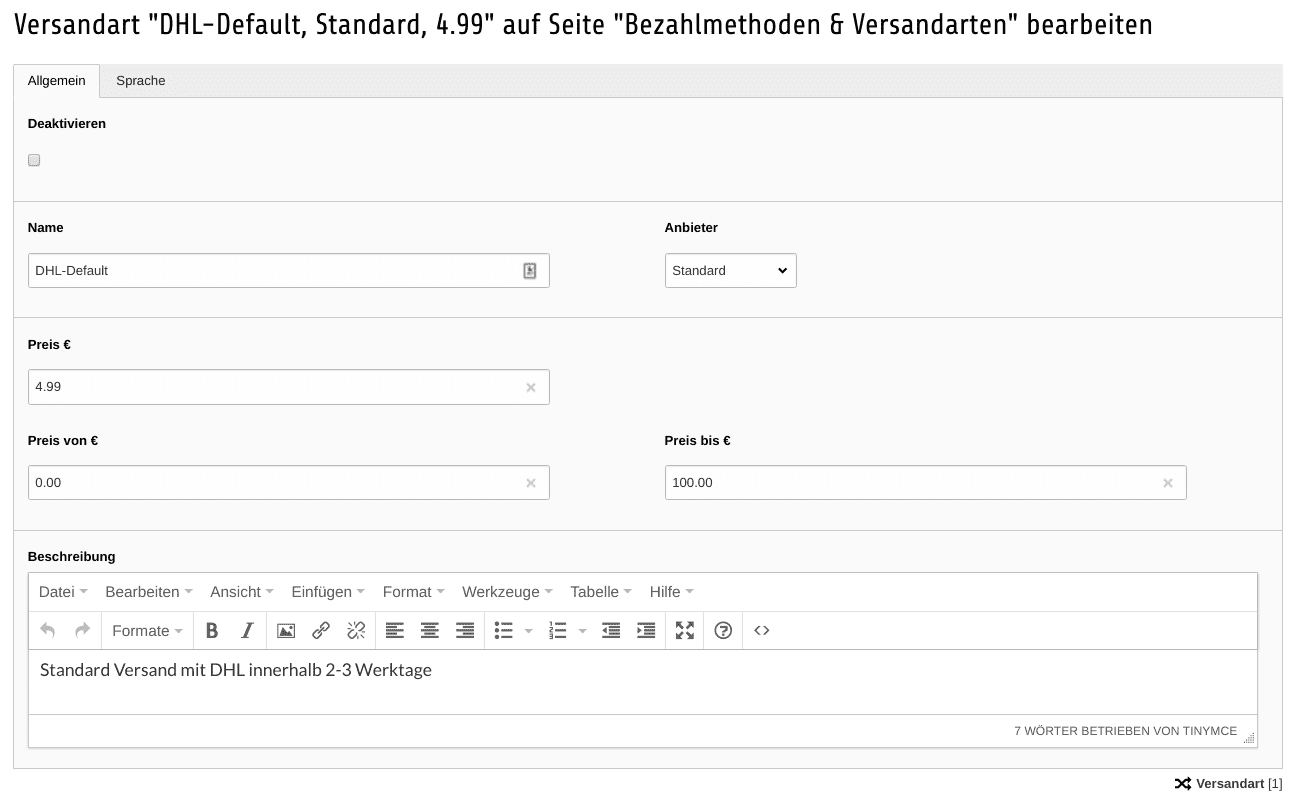
Task: Click the redo arrow in editor toolbar
Action: (83, 630)
